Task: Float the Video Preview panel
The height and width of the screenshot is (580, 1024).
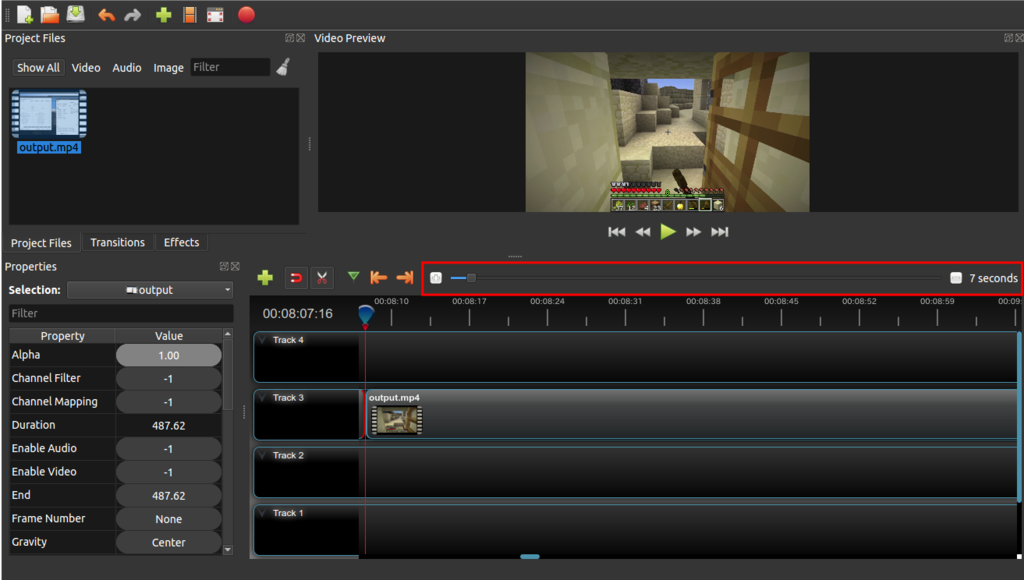Action: 1008,38
